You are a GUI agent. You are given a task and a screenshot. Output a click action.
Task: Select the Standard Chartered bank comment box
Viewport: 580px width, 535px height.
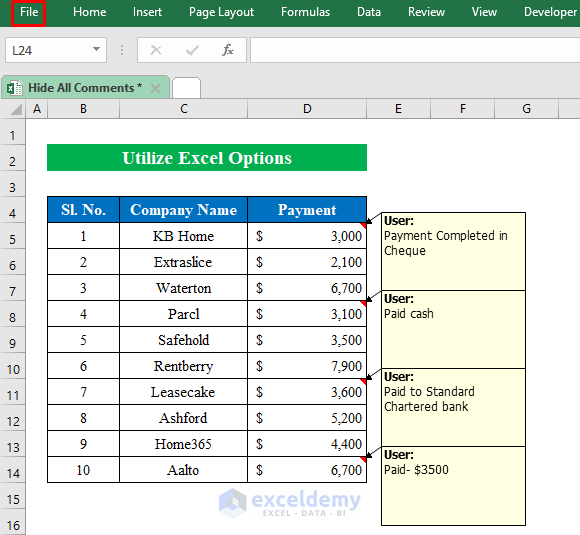click(x=453, y=407)
